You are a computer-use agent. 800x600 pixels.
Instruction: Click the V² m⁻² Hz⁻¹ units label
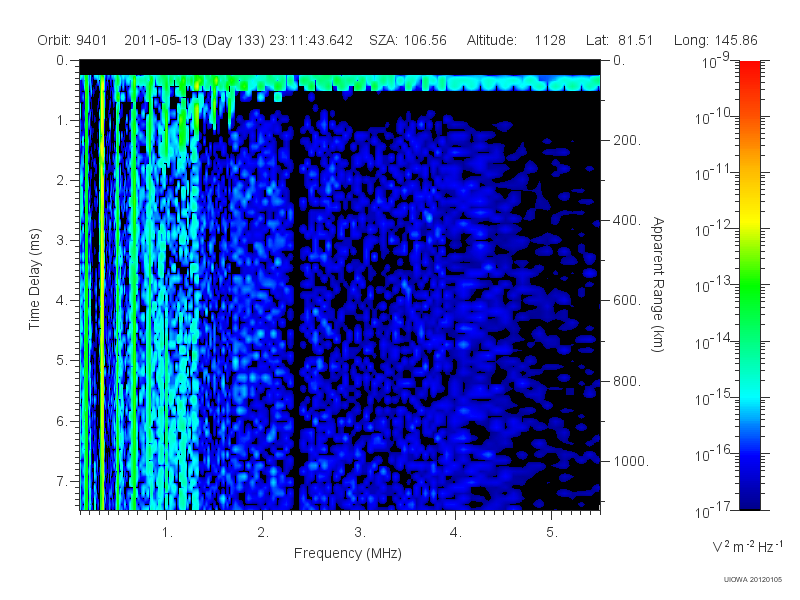(747, 546)
